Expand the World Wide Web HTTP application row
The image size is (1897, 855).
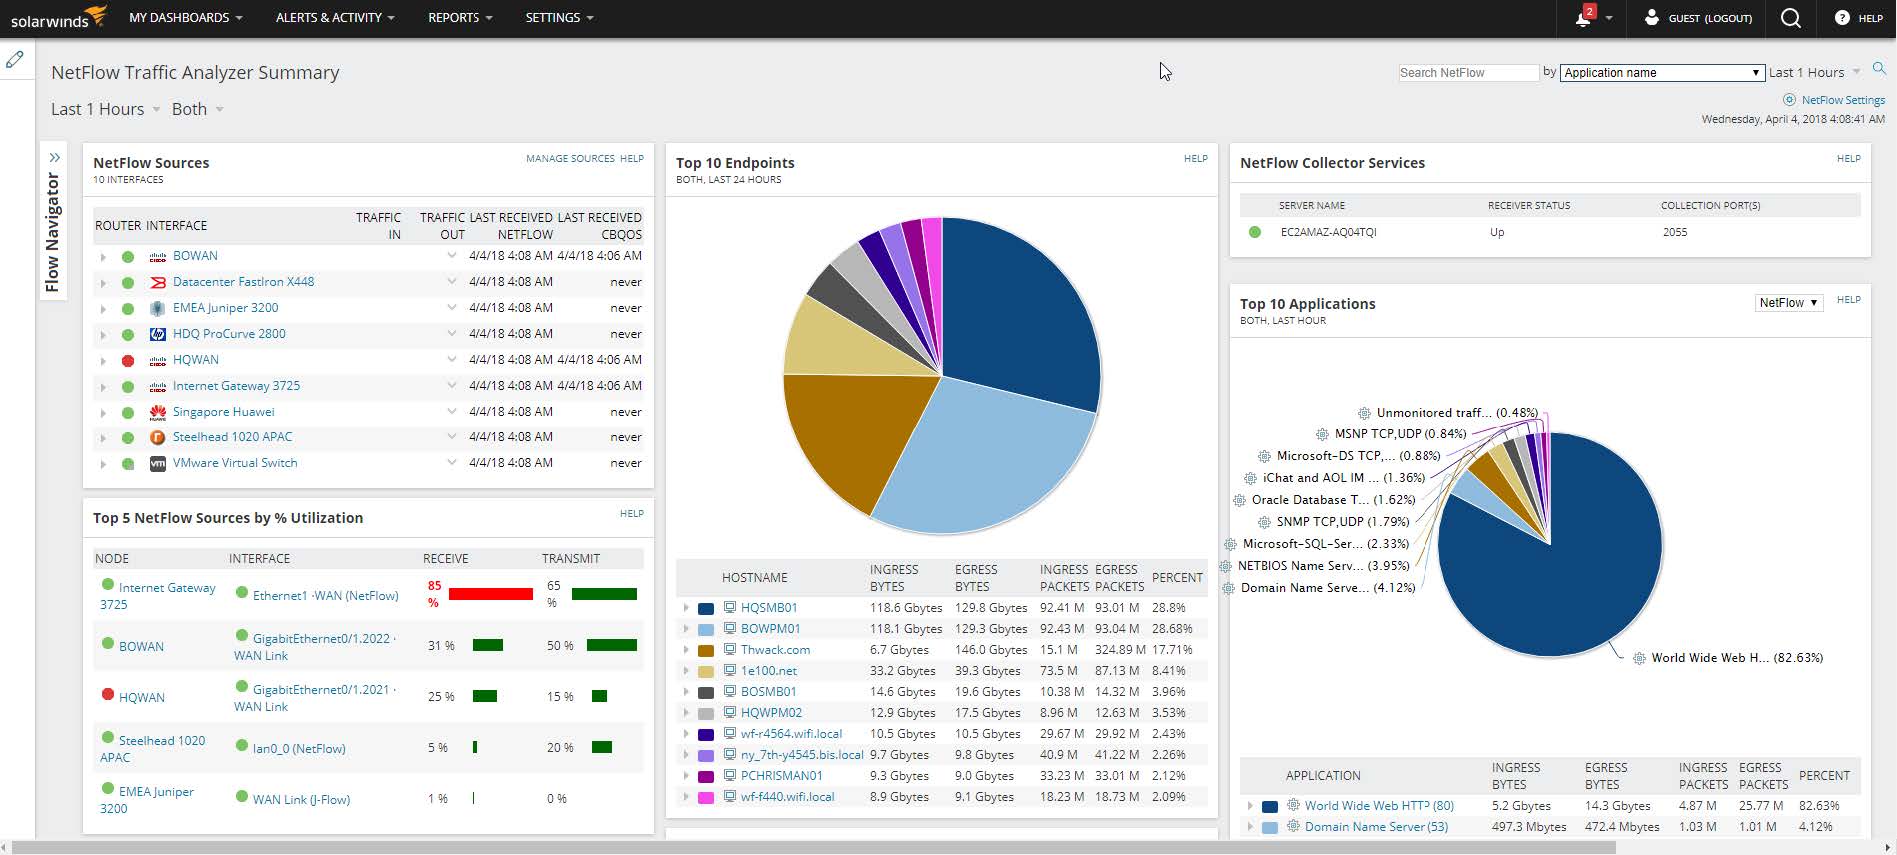tap(1249, 806)
